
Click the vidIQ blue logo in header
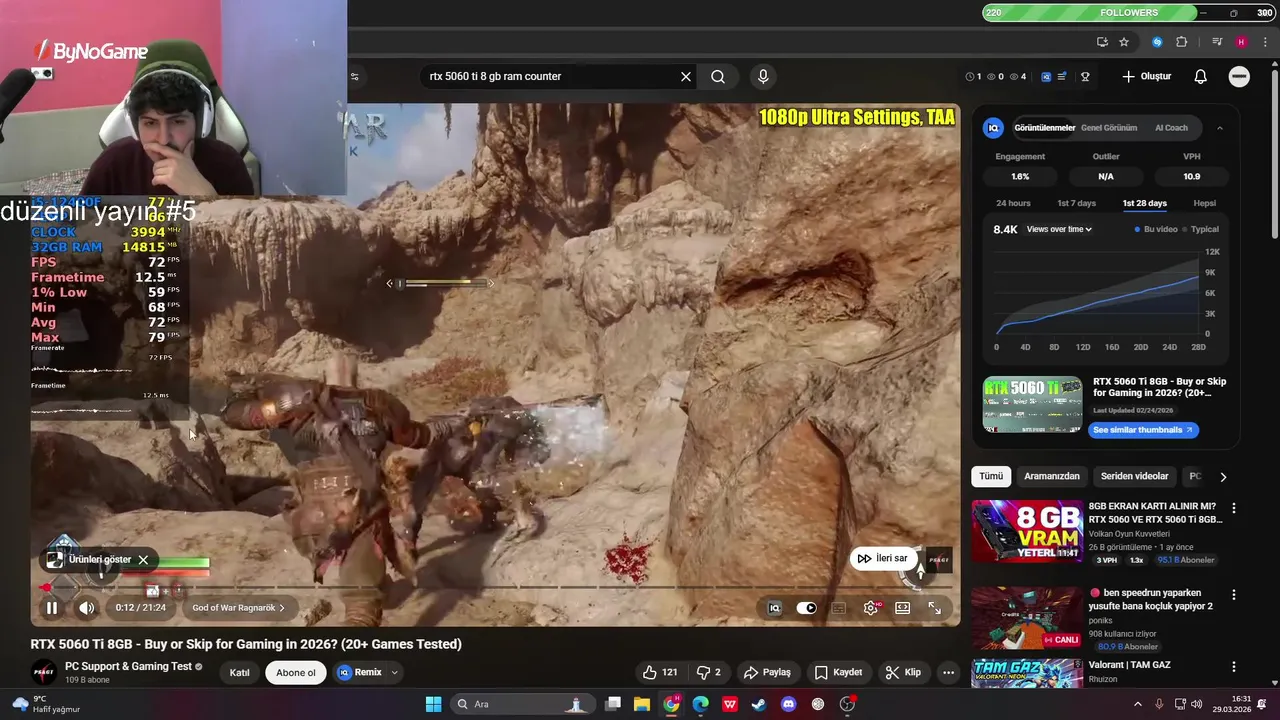(1046, 76)
